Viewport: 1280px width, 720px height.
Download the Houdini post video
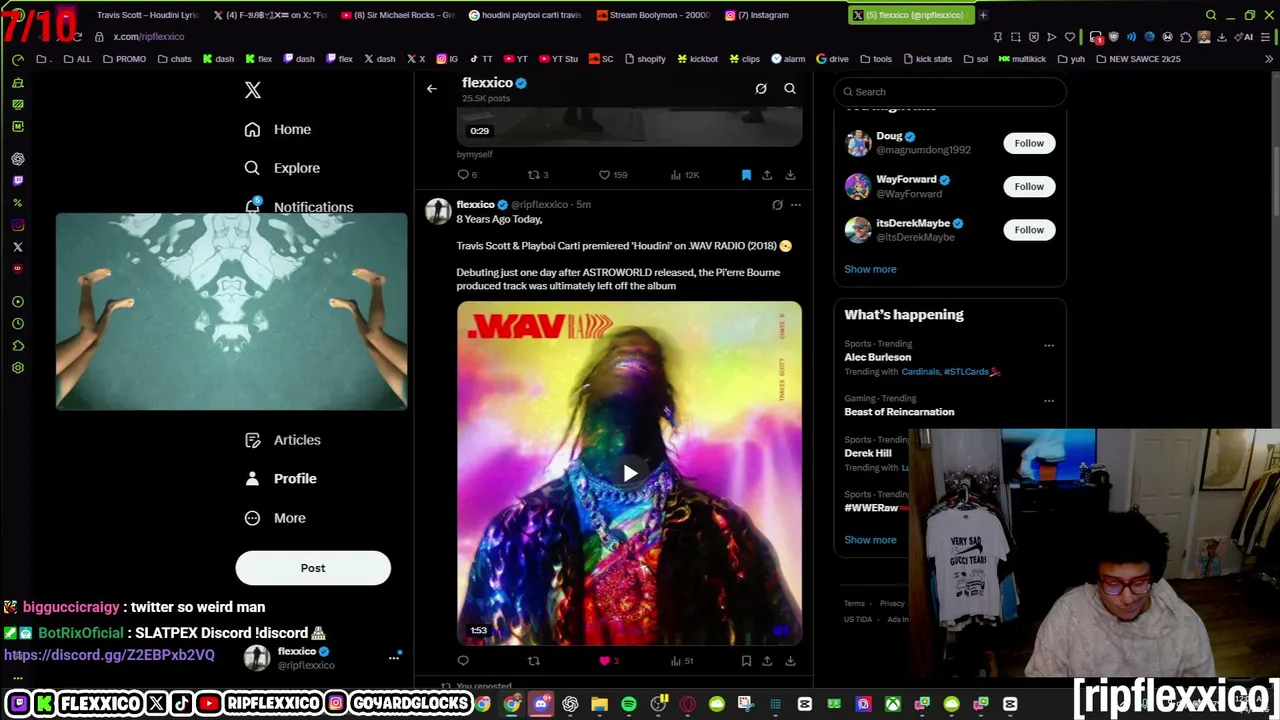(x=790, y=661)
